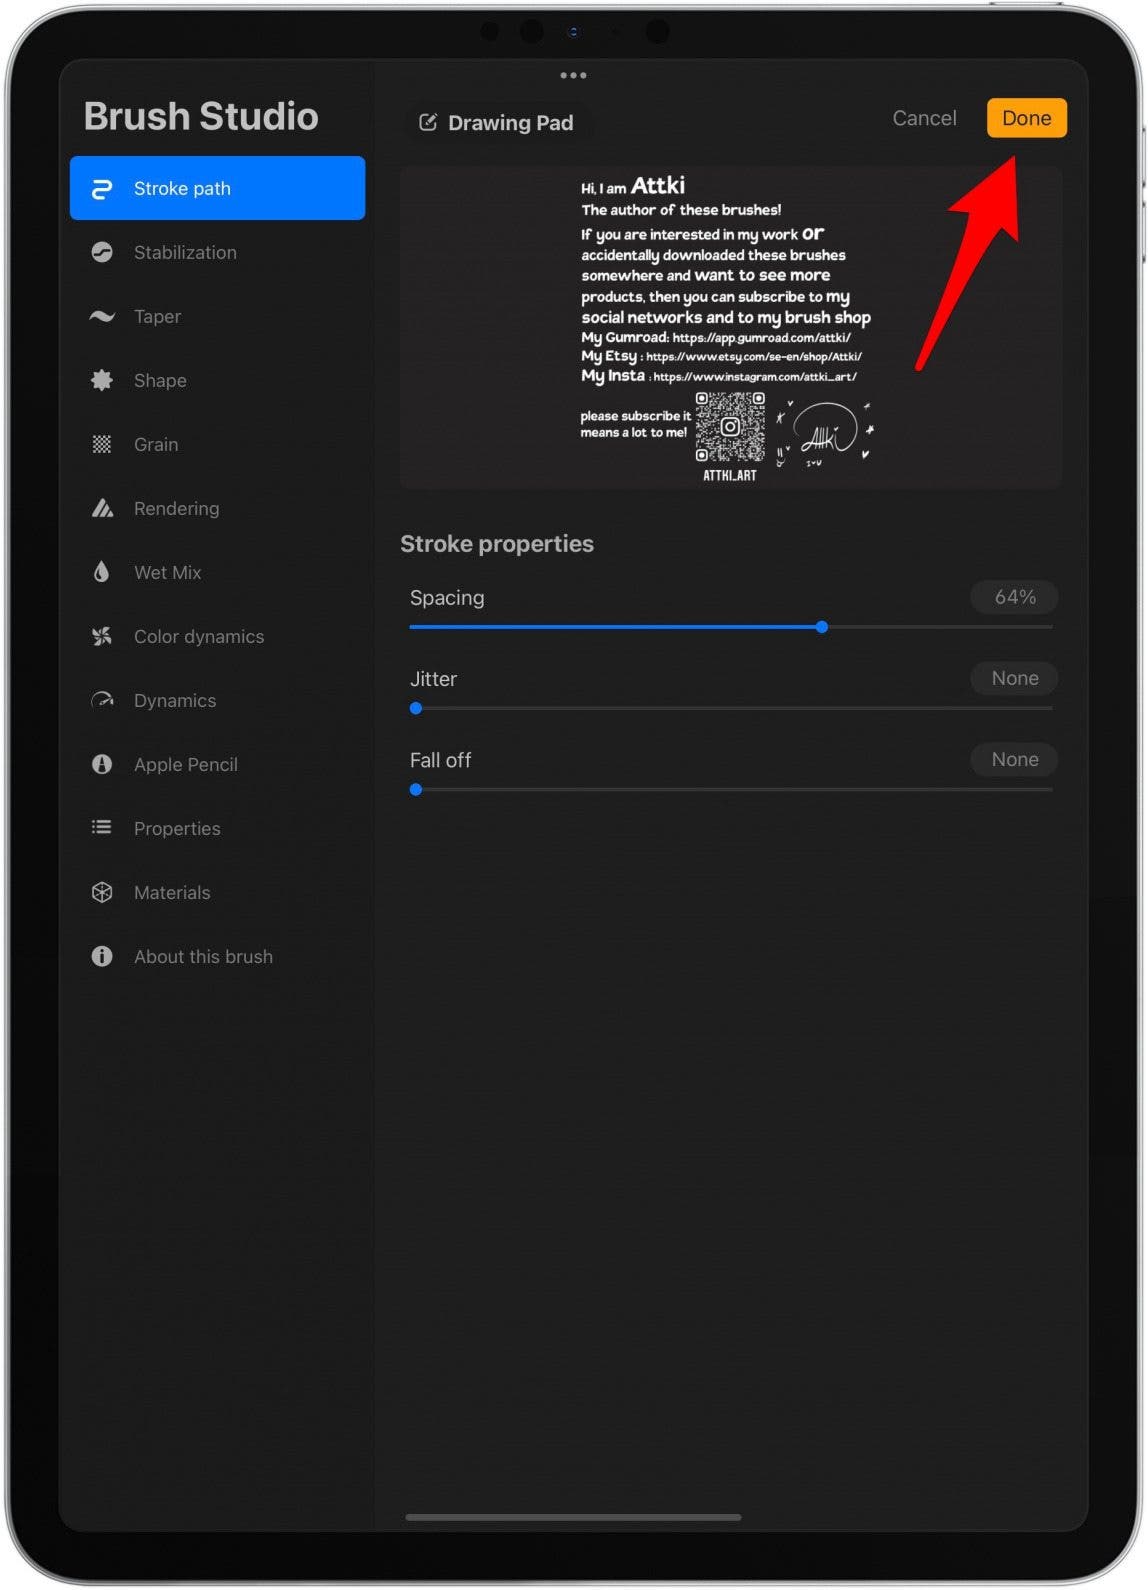Cancel brush editing

[x=924, y=118]
